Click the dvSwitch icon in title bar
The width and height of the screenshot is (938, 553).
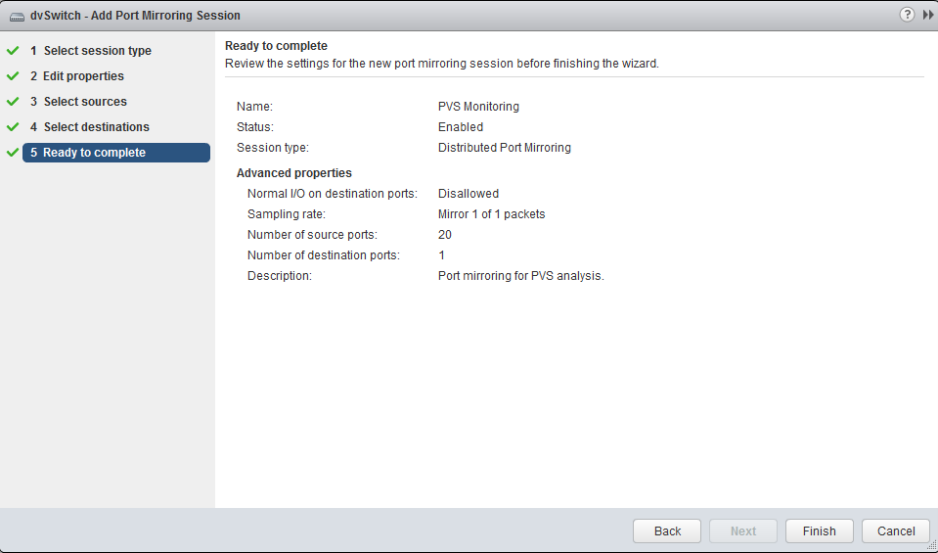click(x=17, y=16)
